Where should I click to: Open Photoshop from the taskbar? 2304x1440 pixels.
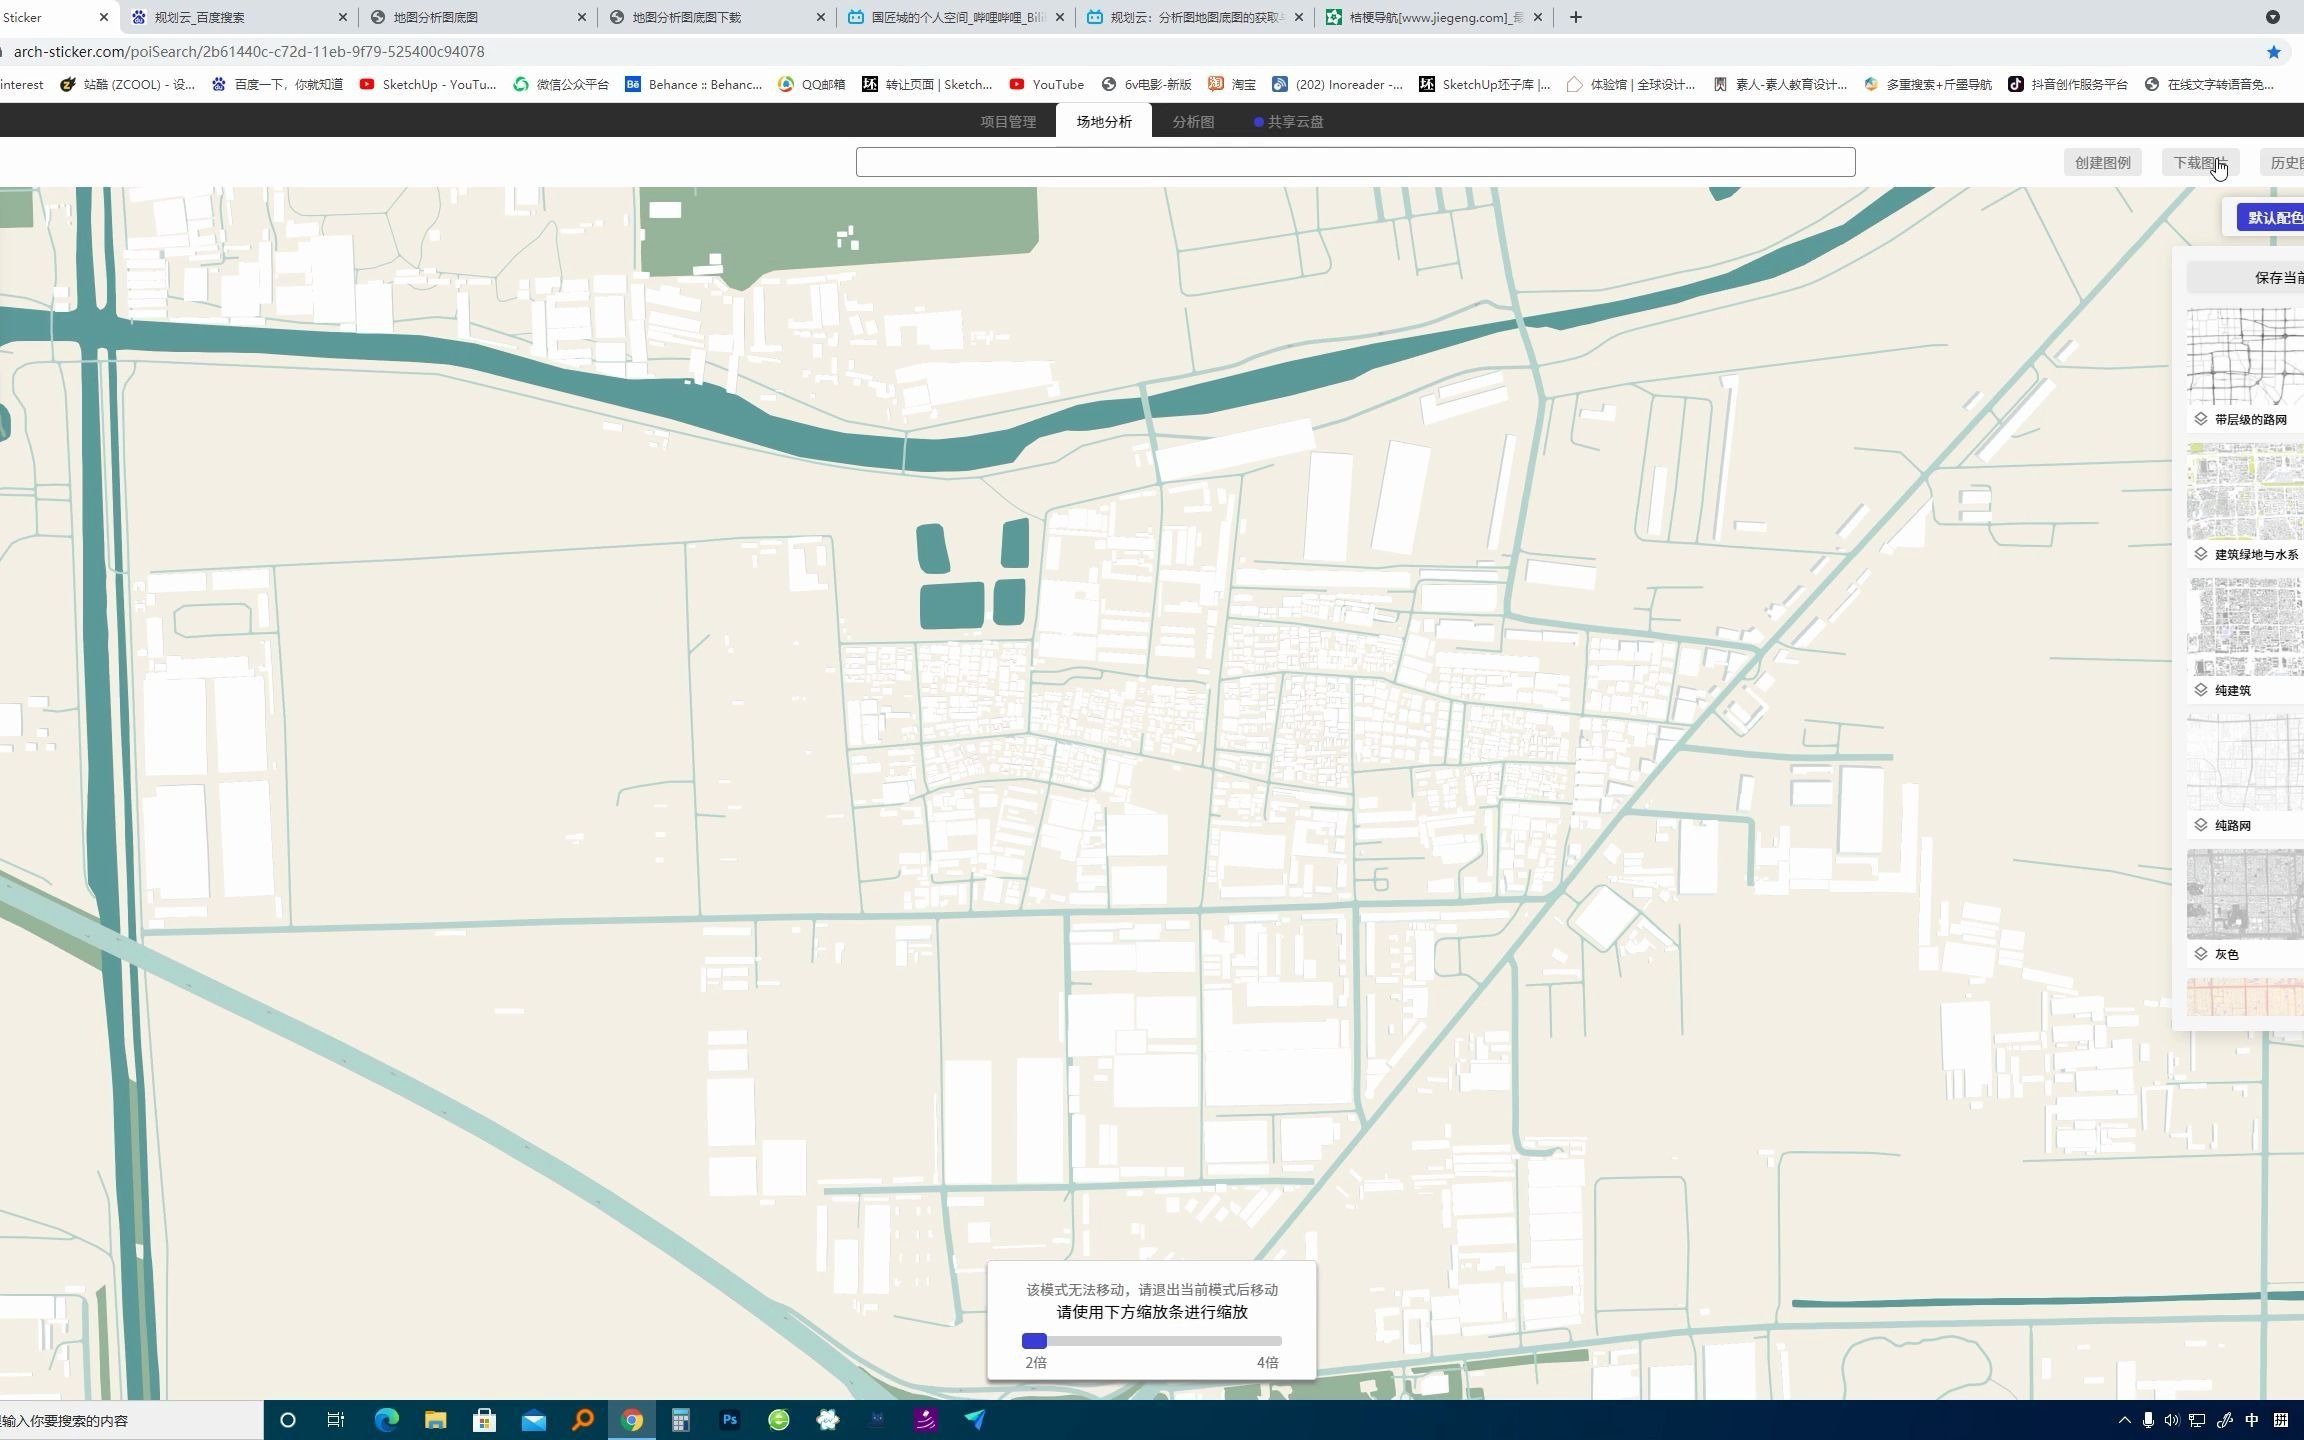point(730,1419)
